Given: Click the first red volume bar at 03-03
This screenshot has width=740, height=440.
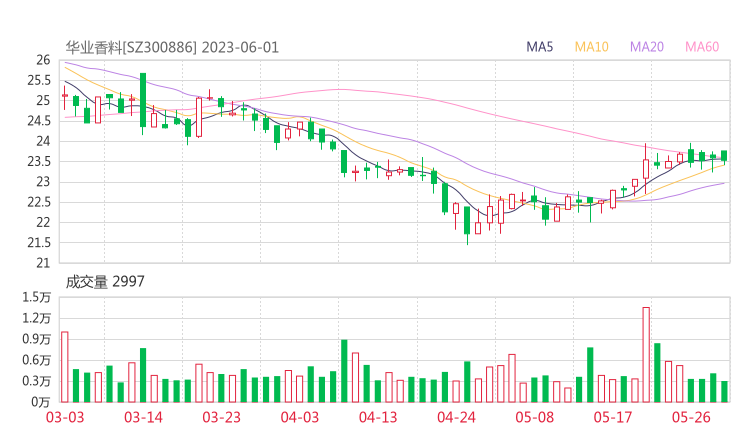Looking at the screenshot, I should point(65,367).
